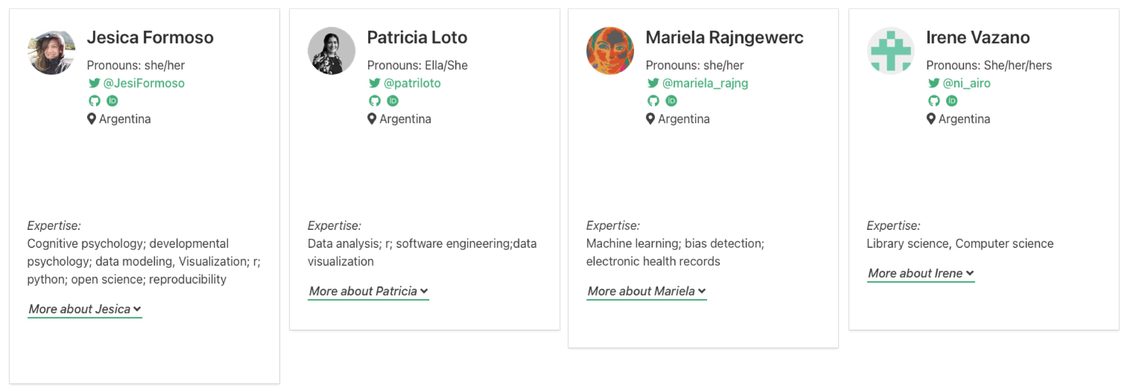
Task: Open Mariela Rajngewerc's GitHub icon
Action: click(652, 101)
